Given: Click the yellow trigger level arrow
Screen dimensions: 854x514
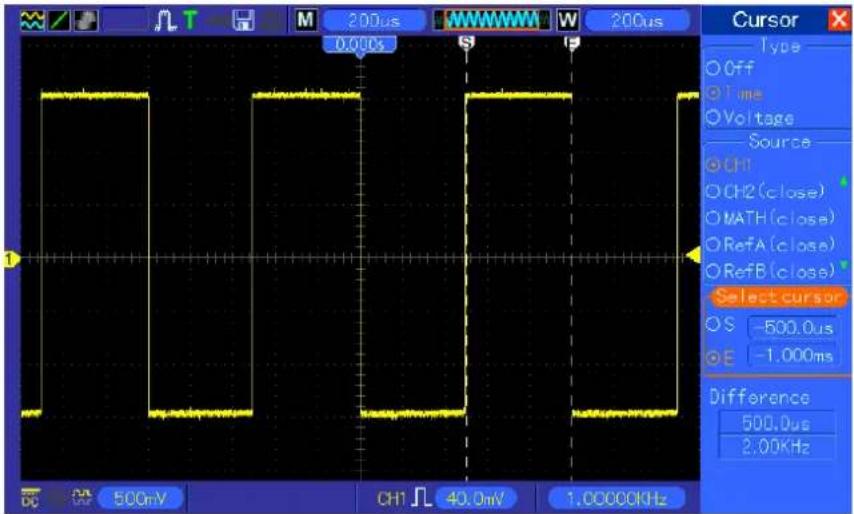Looking at the screenshot, I should pos(693,254).
